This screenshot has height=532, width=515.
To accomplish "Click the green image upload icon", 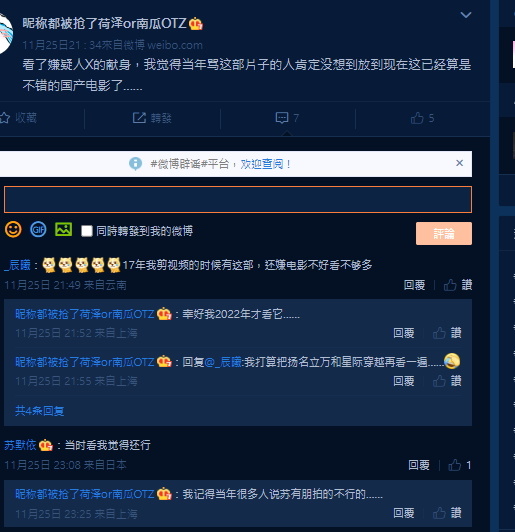I will 63,229.
